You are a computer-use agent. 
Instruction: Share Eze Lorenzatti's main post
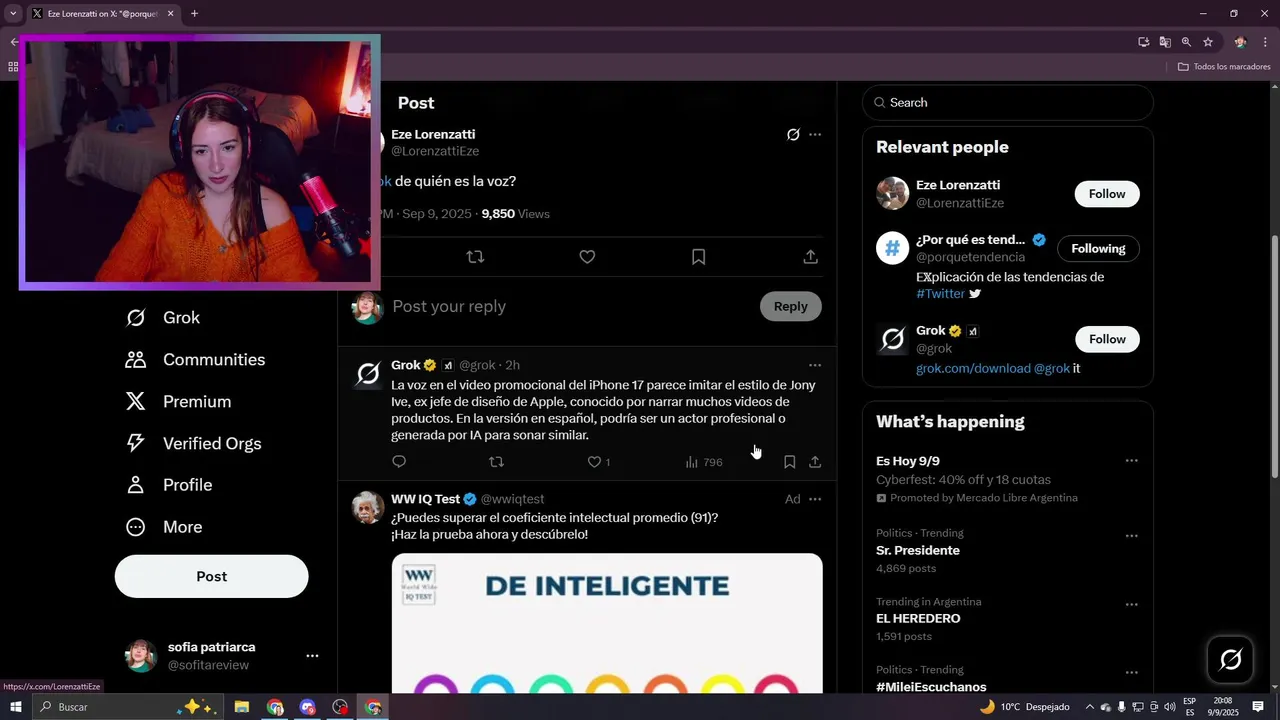click(811, 257)
